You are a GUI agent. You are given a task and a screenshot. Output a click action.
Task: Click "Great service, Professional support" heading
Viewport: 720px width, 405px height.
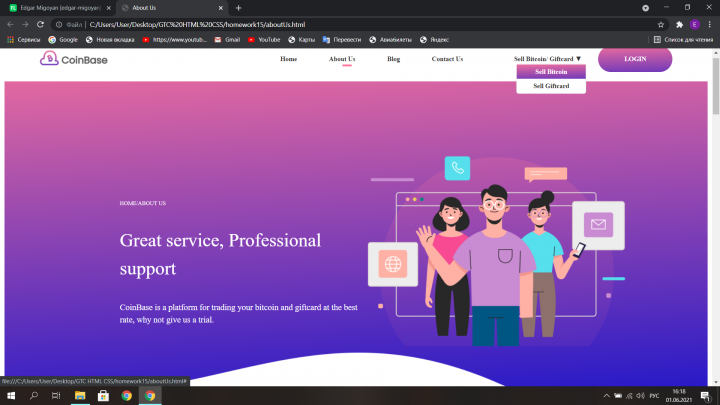click(x=220, y=254)
